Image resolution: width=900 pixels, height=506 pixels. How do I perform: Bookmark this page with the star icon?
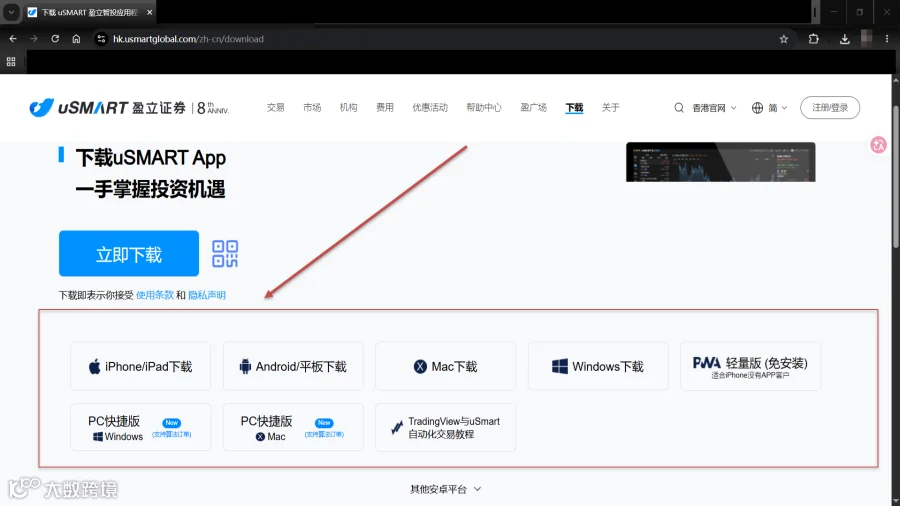[783, 39]
